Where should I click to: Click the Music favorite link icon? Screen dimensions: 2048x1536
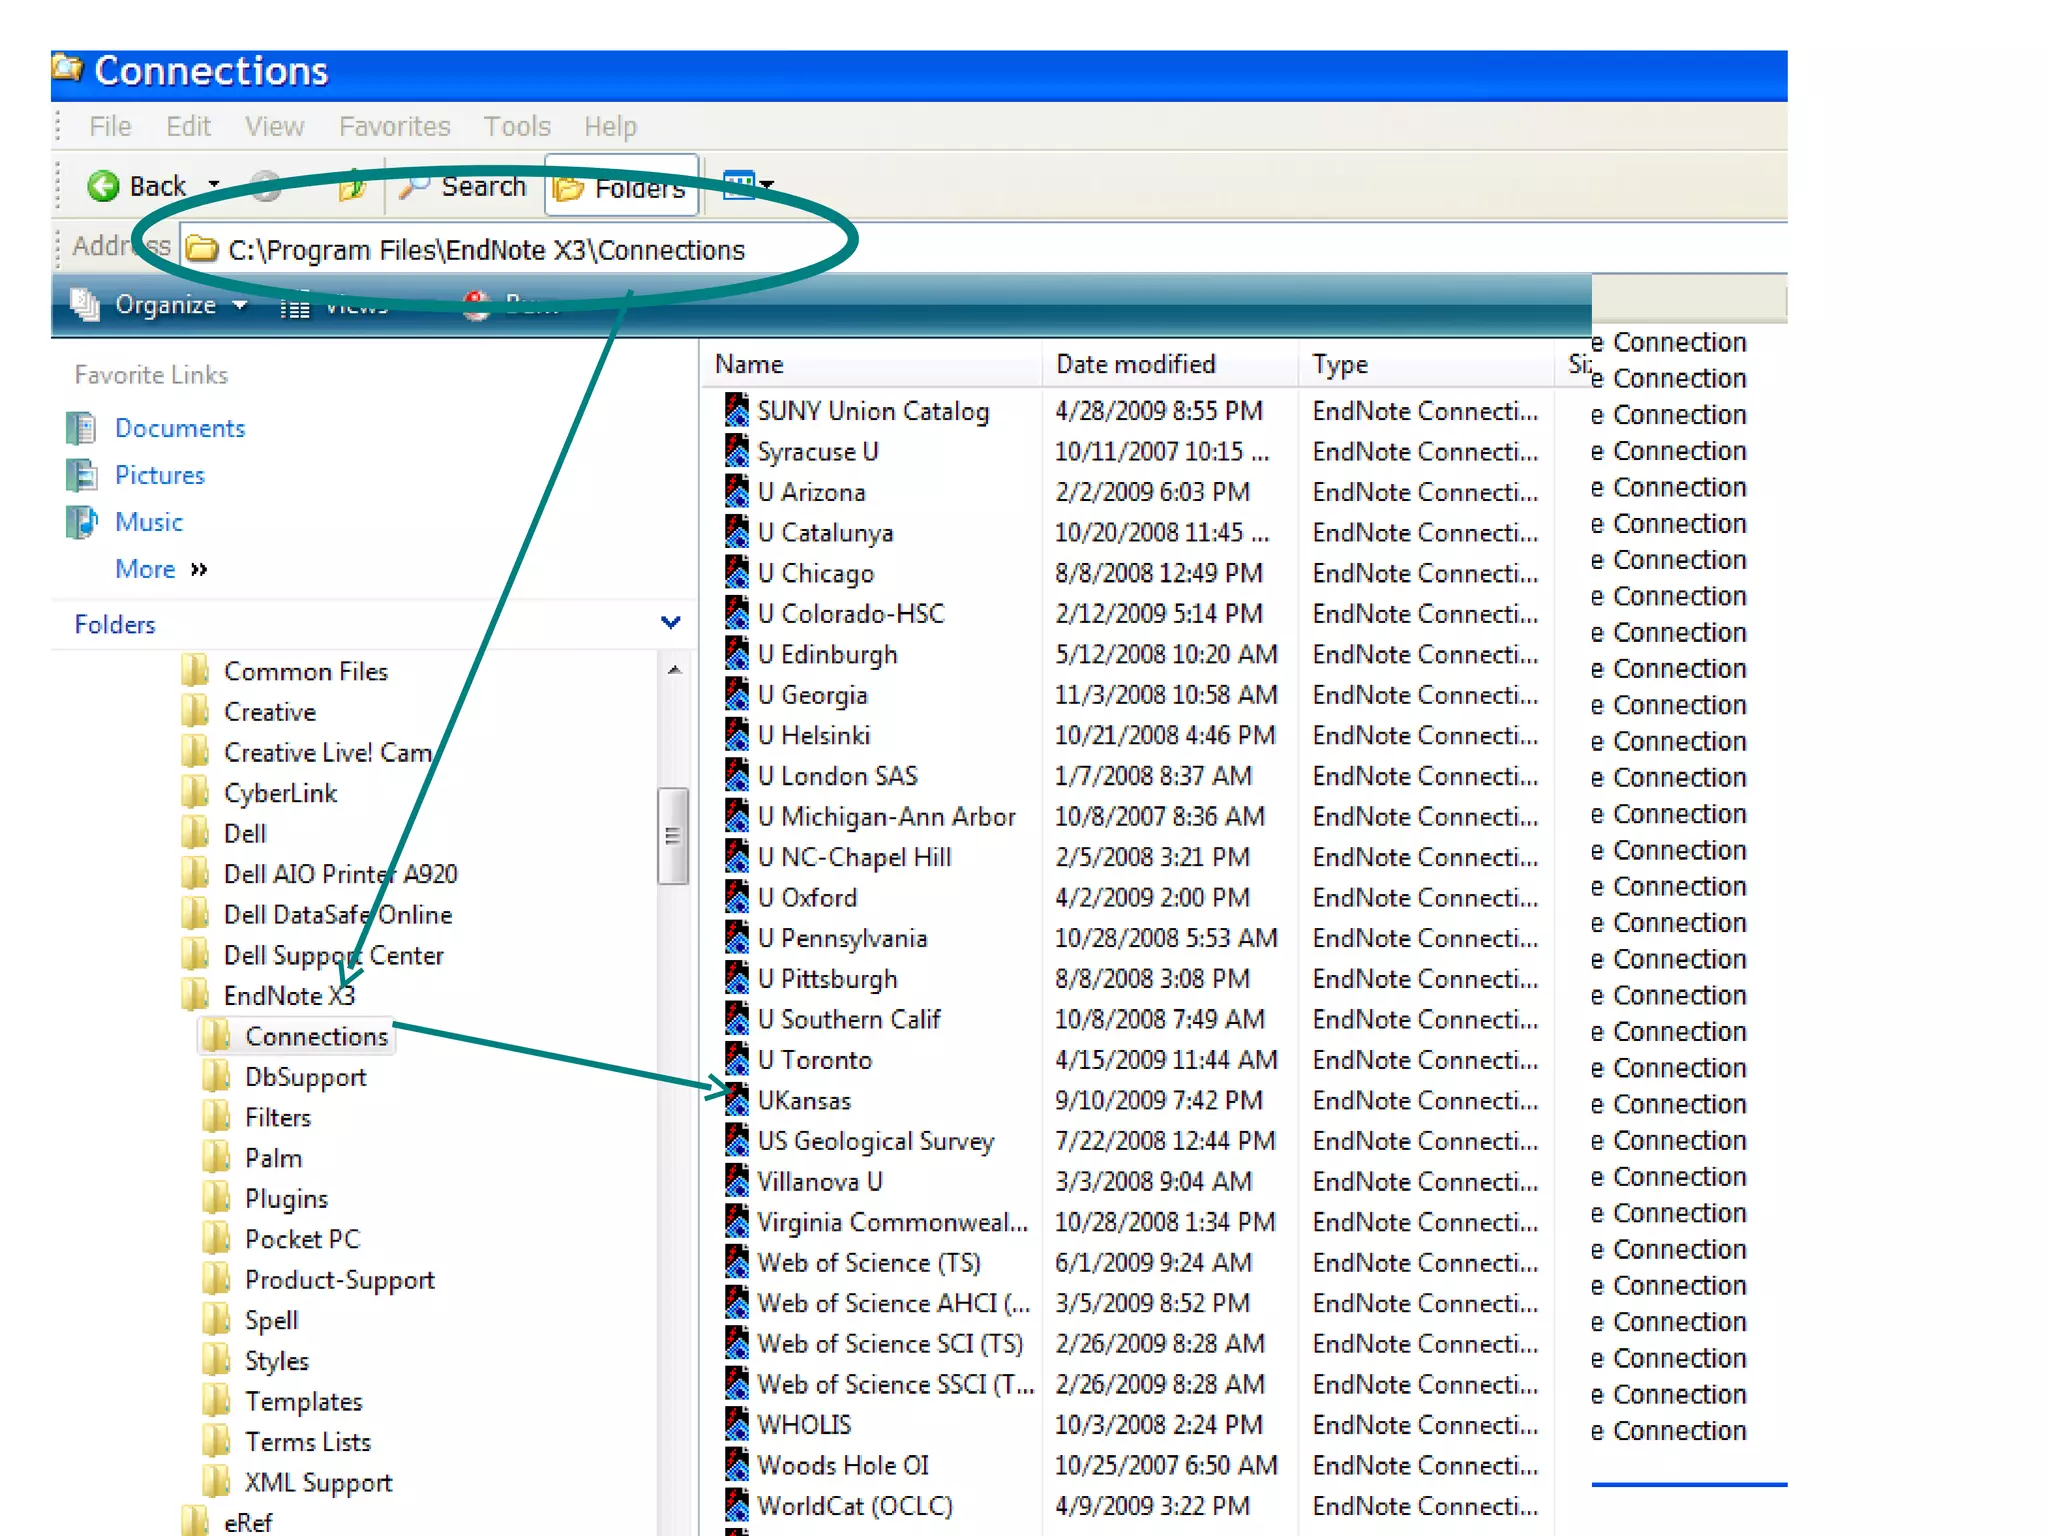82,522
